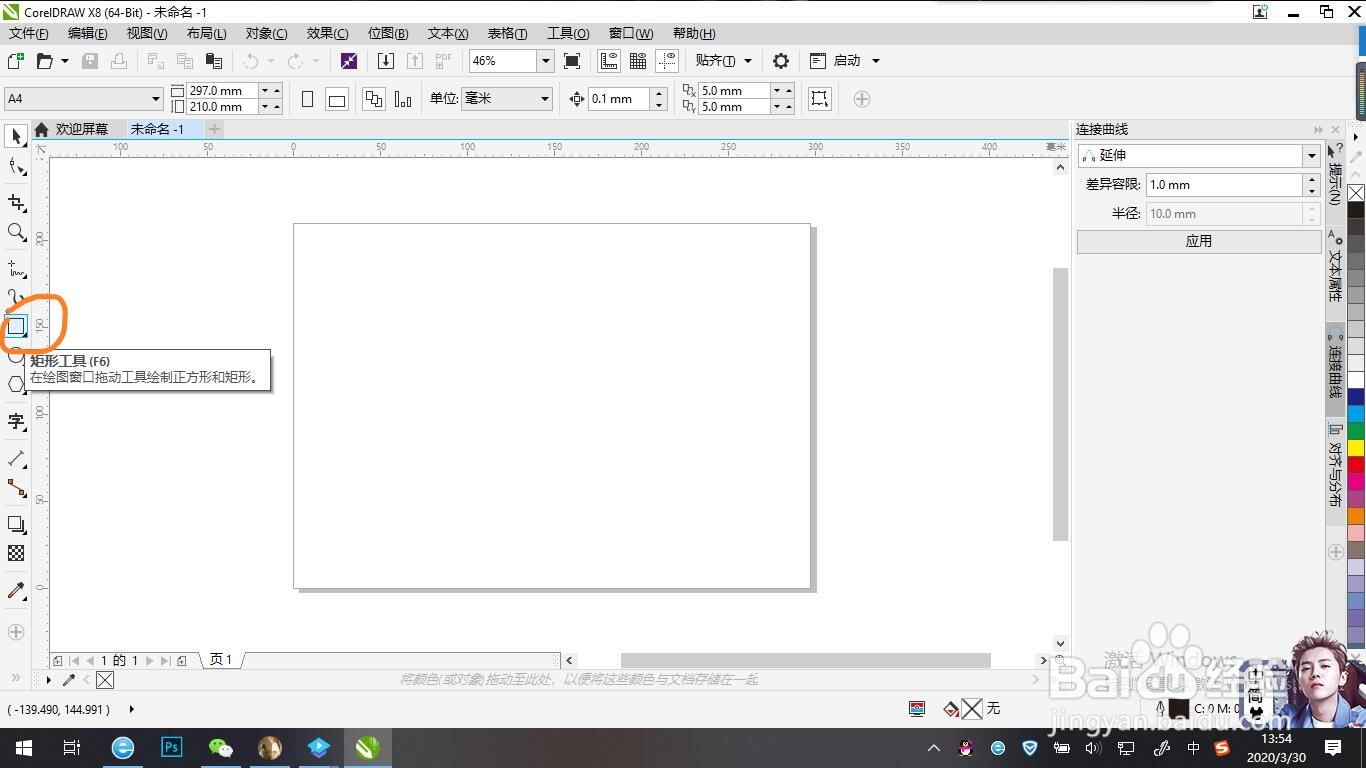Select the Rectangle tool (F6)

pyautogui.click(x=16, y=326)
